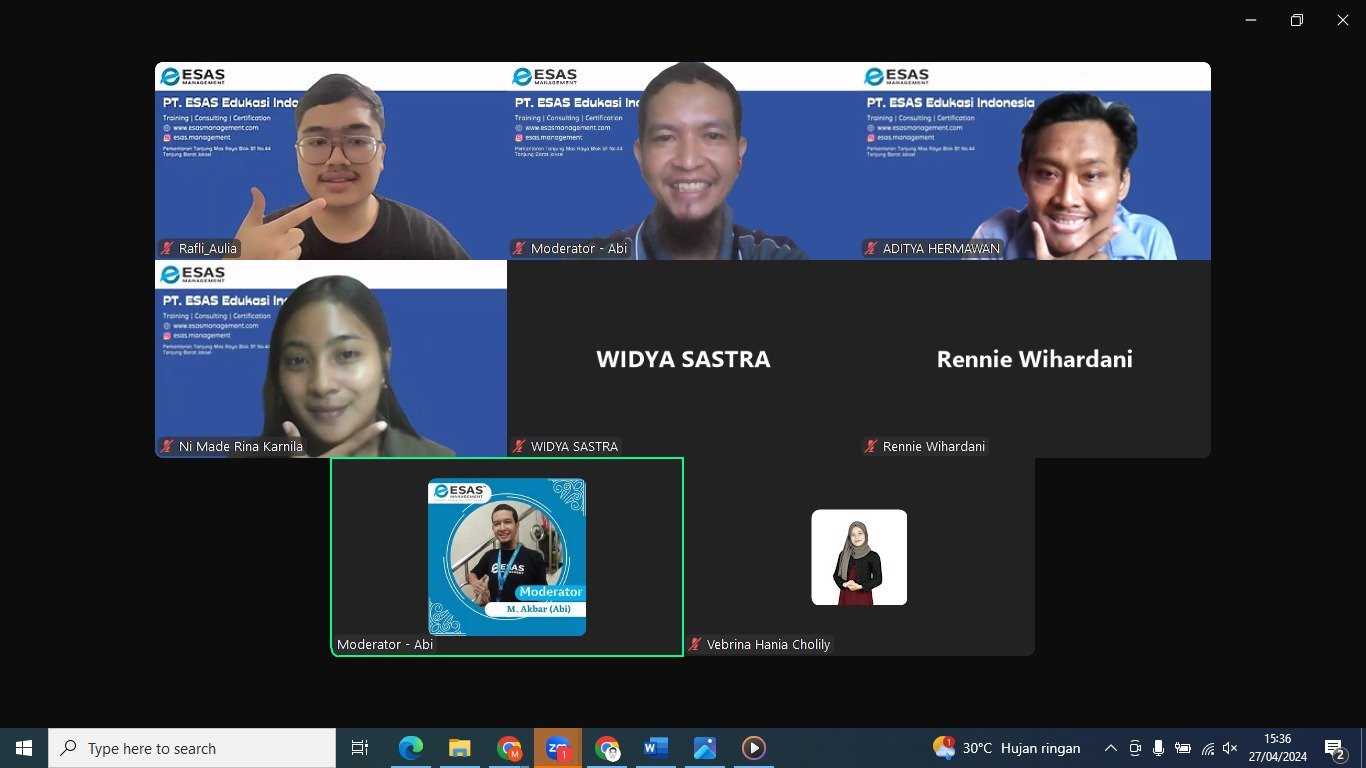Open the weather widget showing 30°C
The height and width of the screenshot is (768, 1366).
pyautogui.click(x=1007, y=748)
